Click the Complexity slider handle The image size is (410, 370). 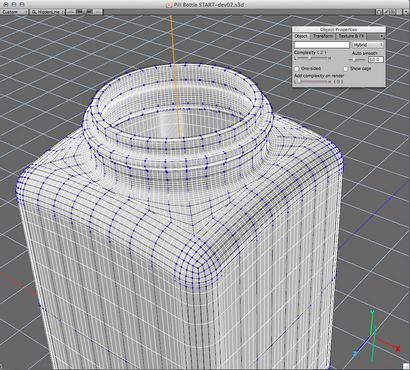coord(310,58)
